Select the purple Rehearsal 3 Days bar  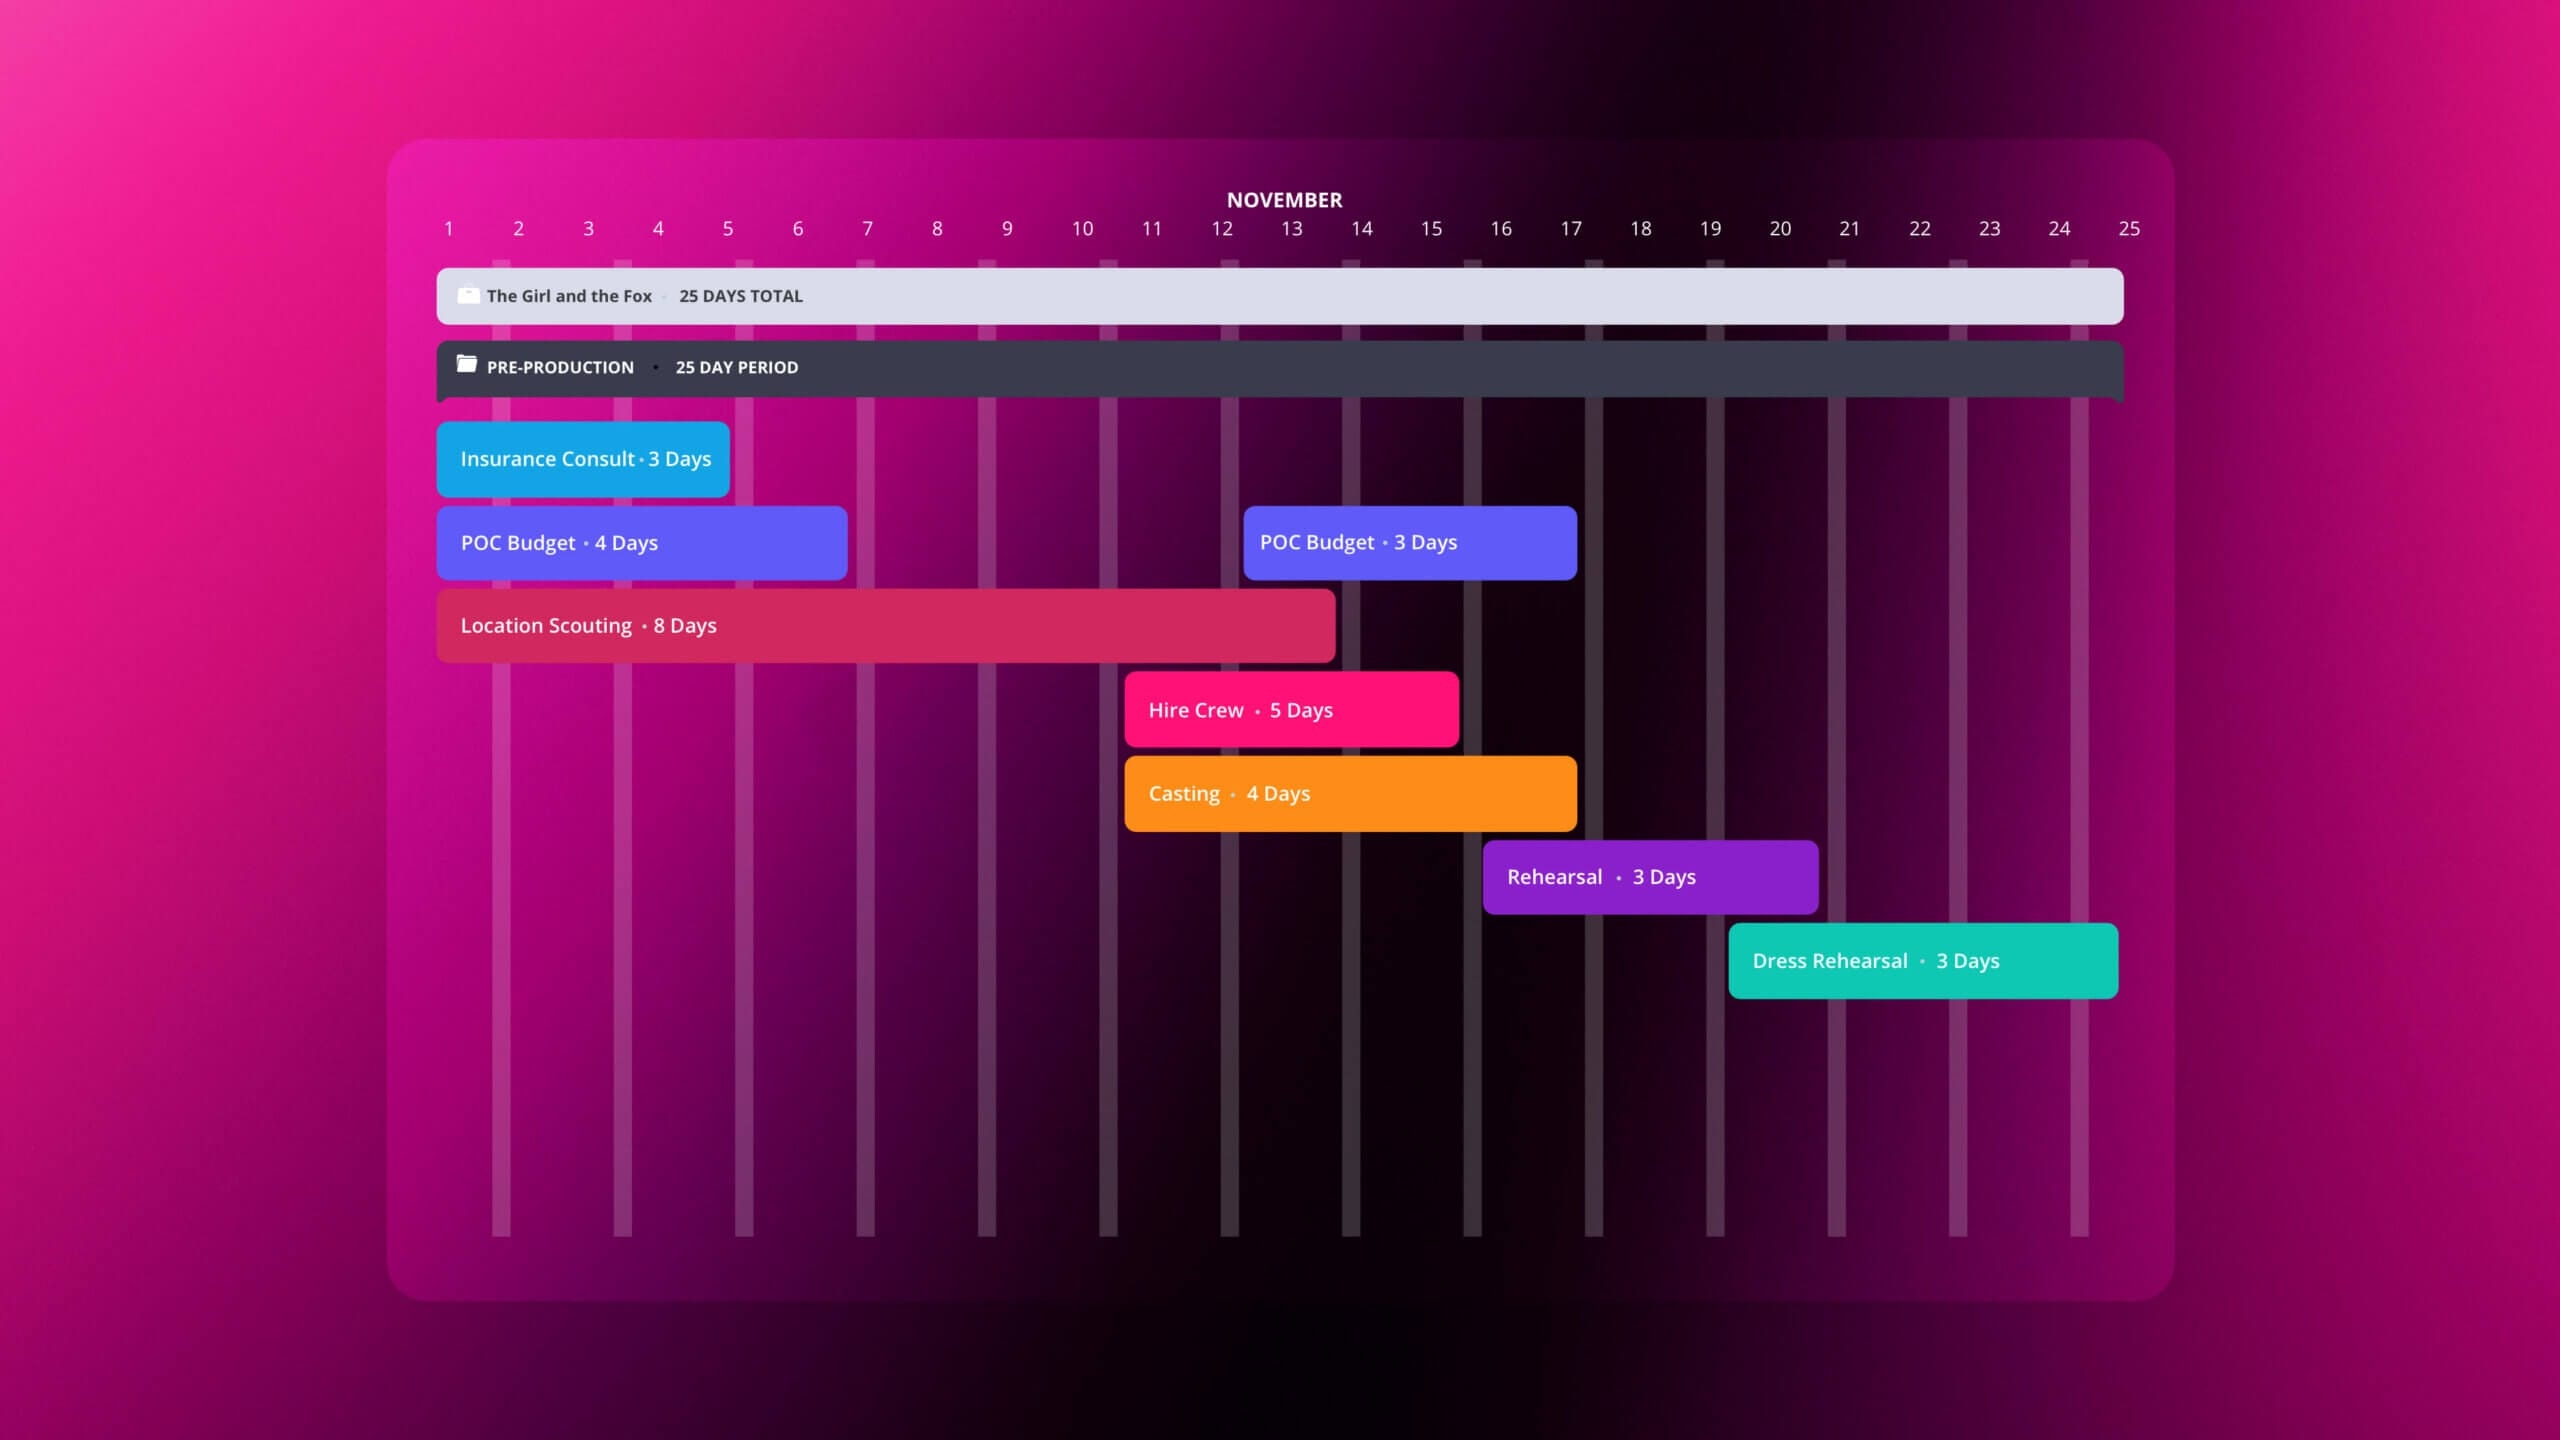[x=1650, y=877]
